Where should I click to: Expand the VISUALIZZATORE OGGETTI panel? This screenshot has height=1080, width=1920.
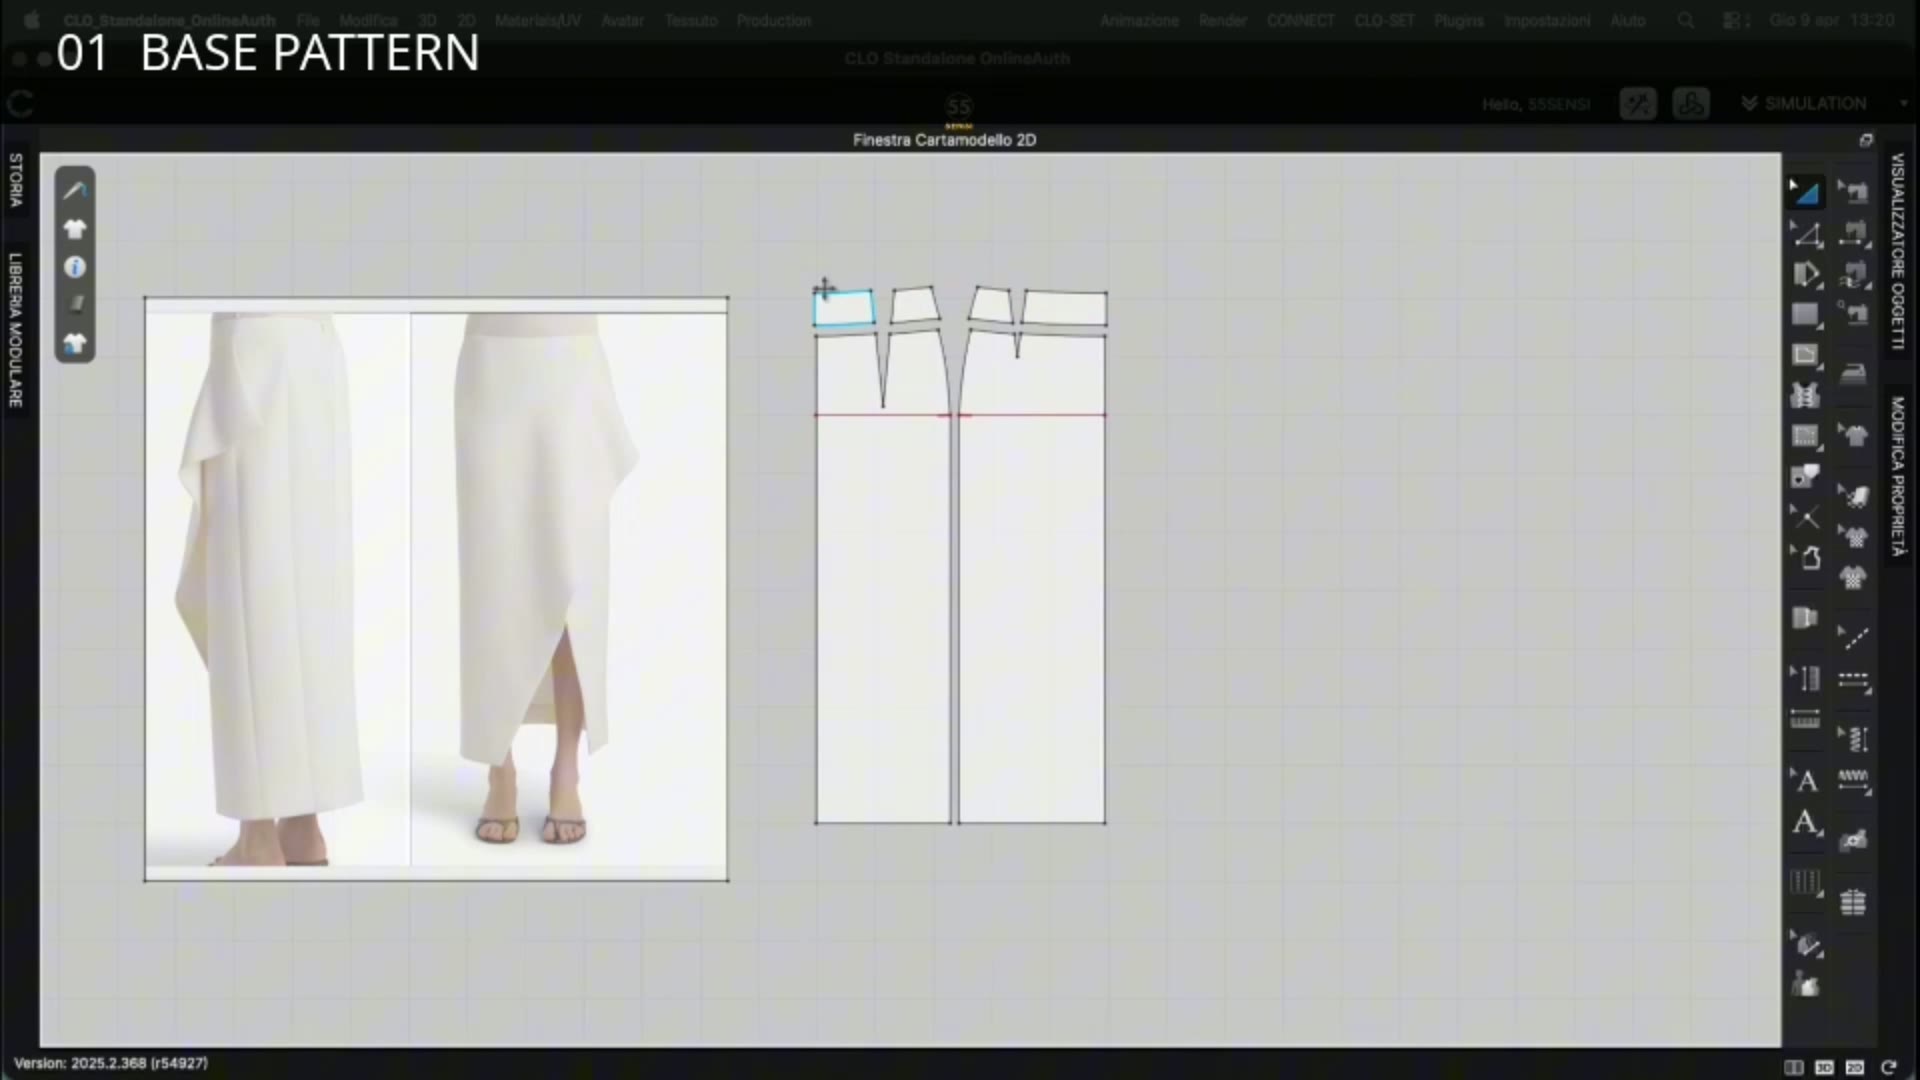[1897, 251]
